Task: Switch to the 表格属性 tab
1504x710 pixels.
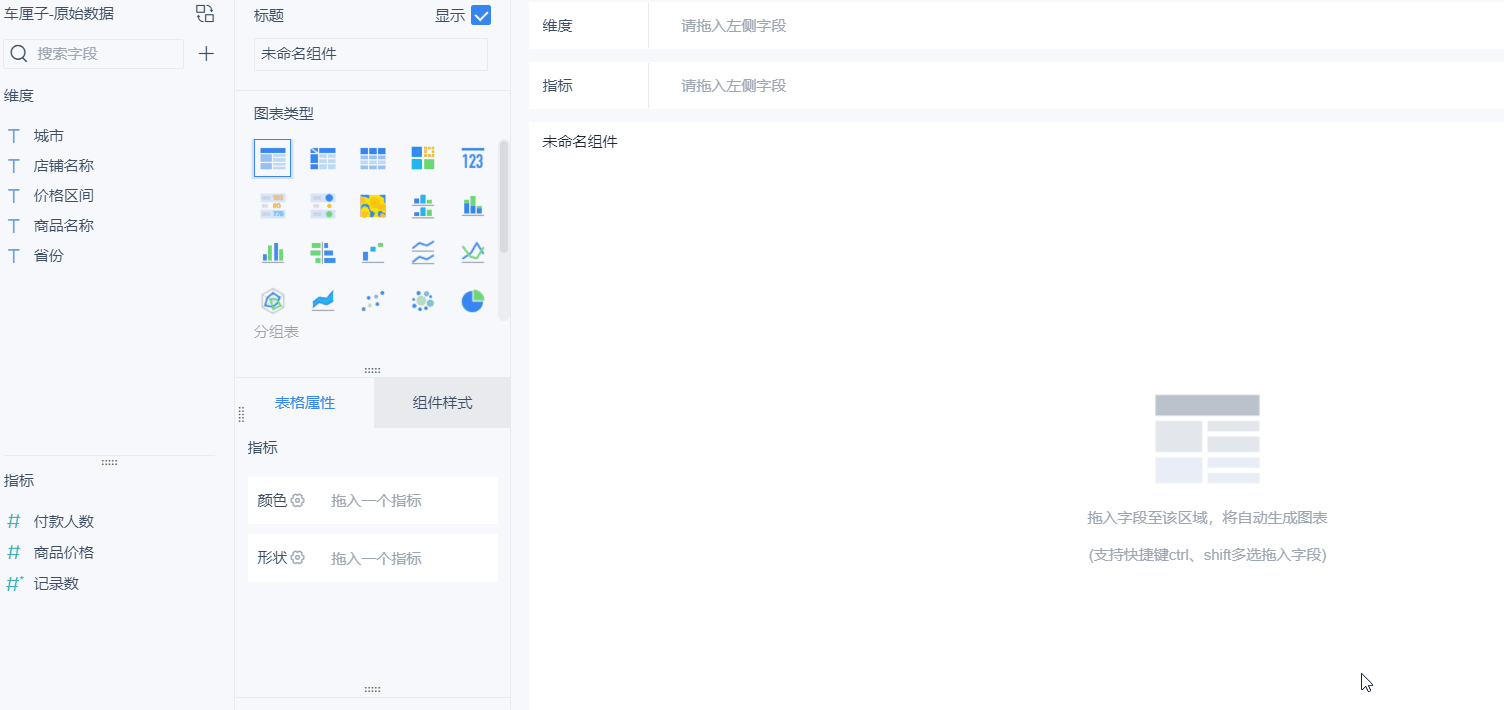Action: (x=304, y=402)
